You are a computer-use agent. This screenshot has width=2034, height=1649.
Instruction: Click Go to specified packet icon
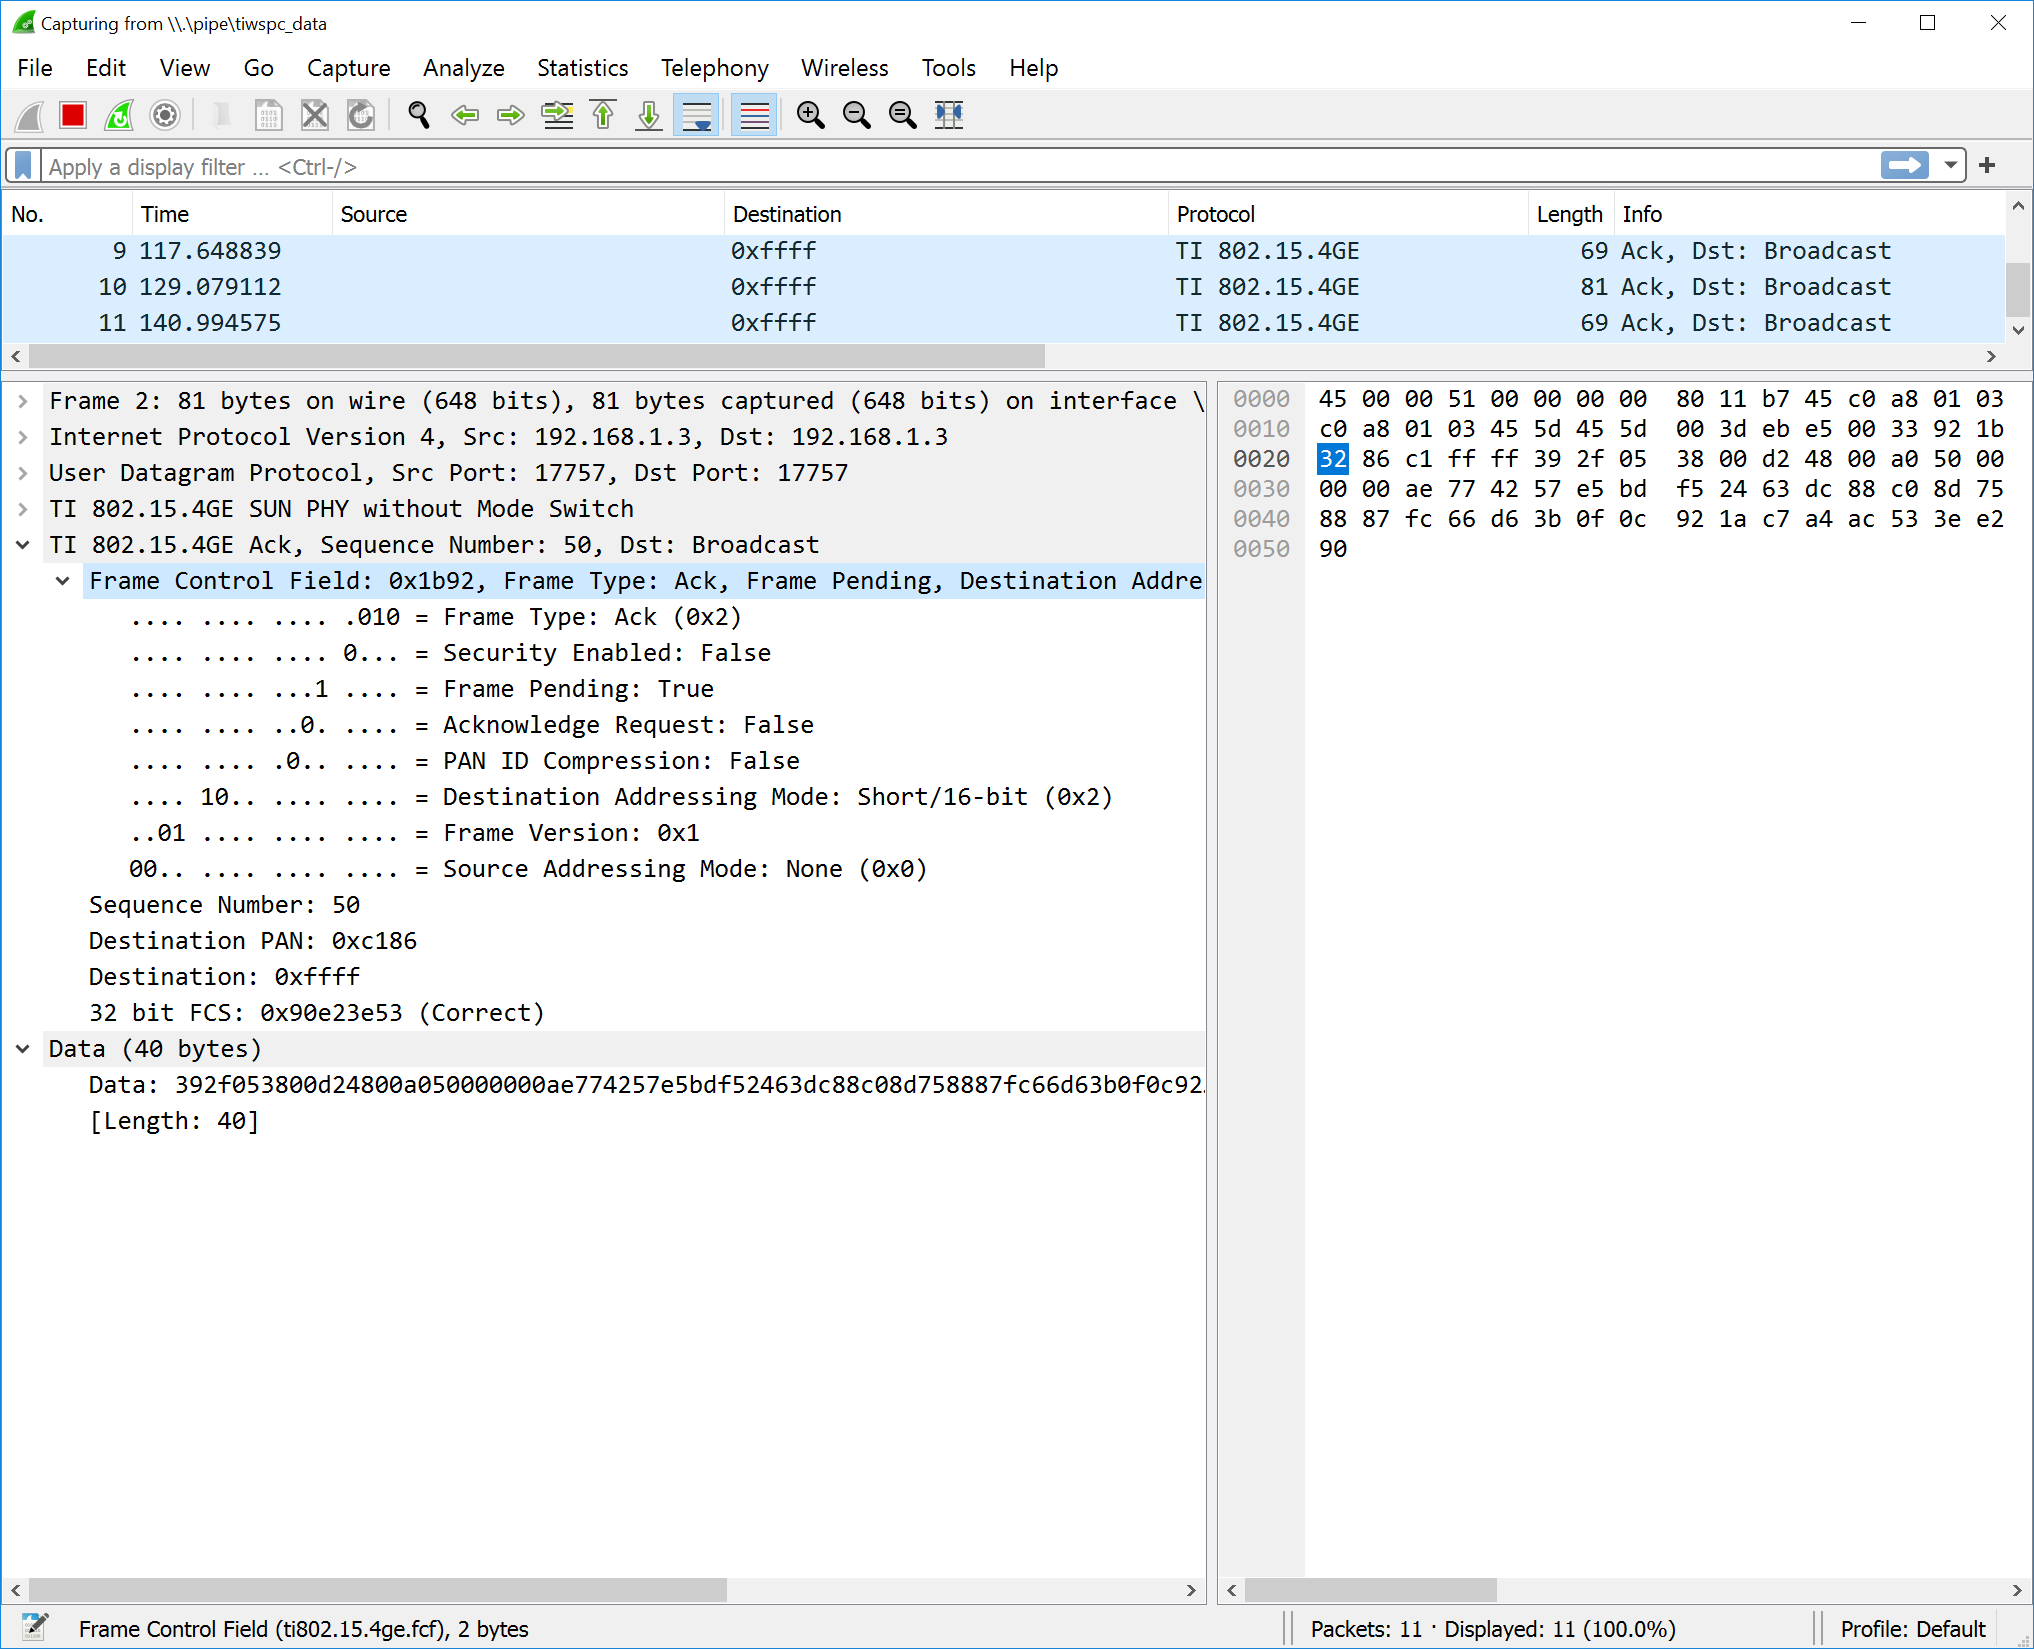point(557,116)
